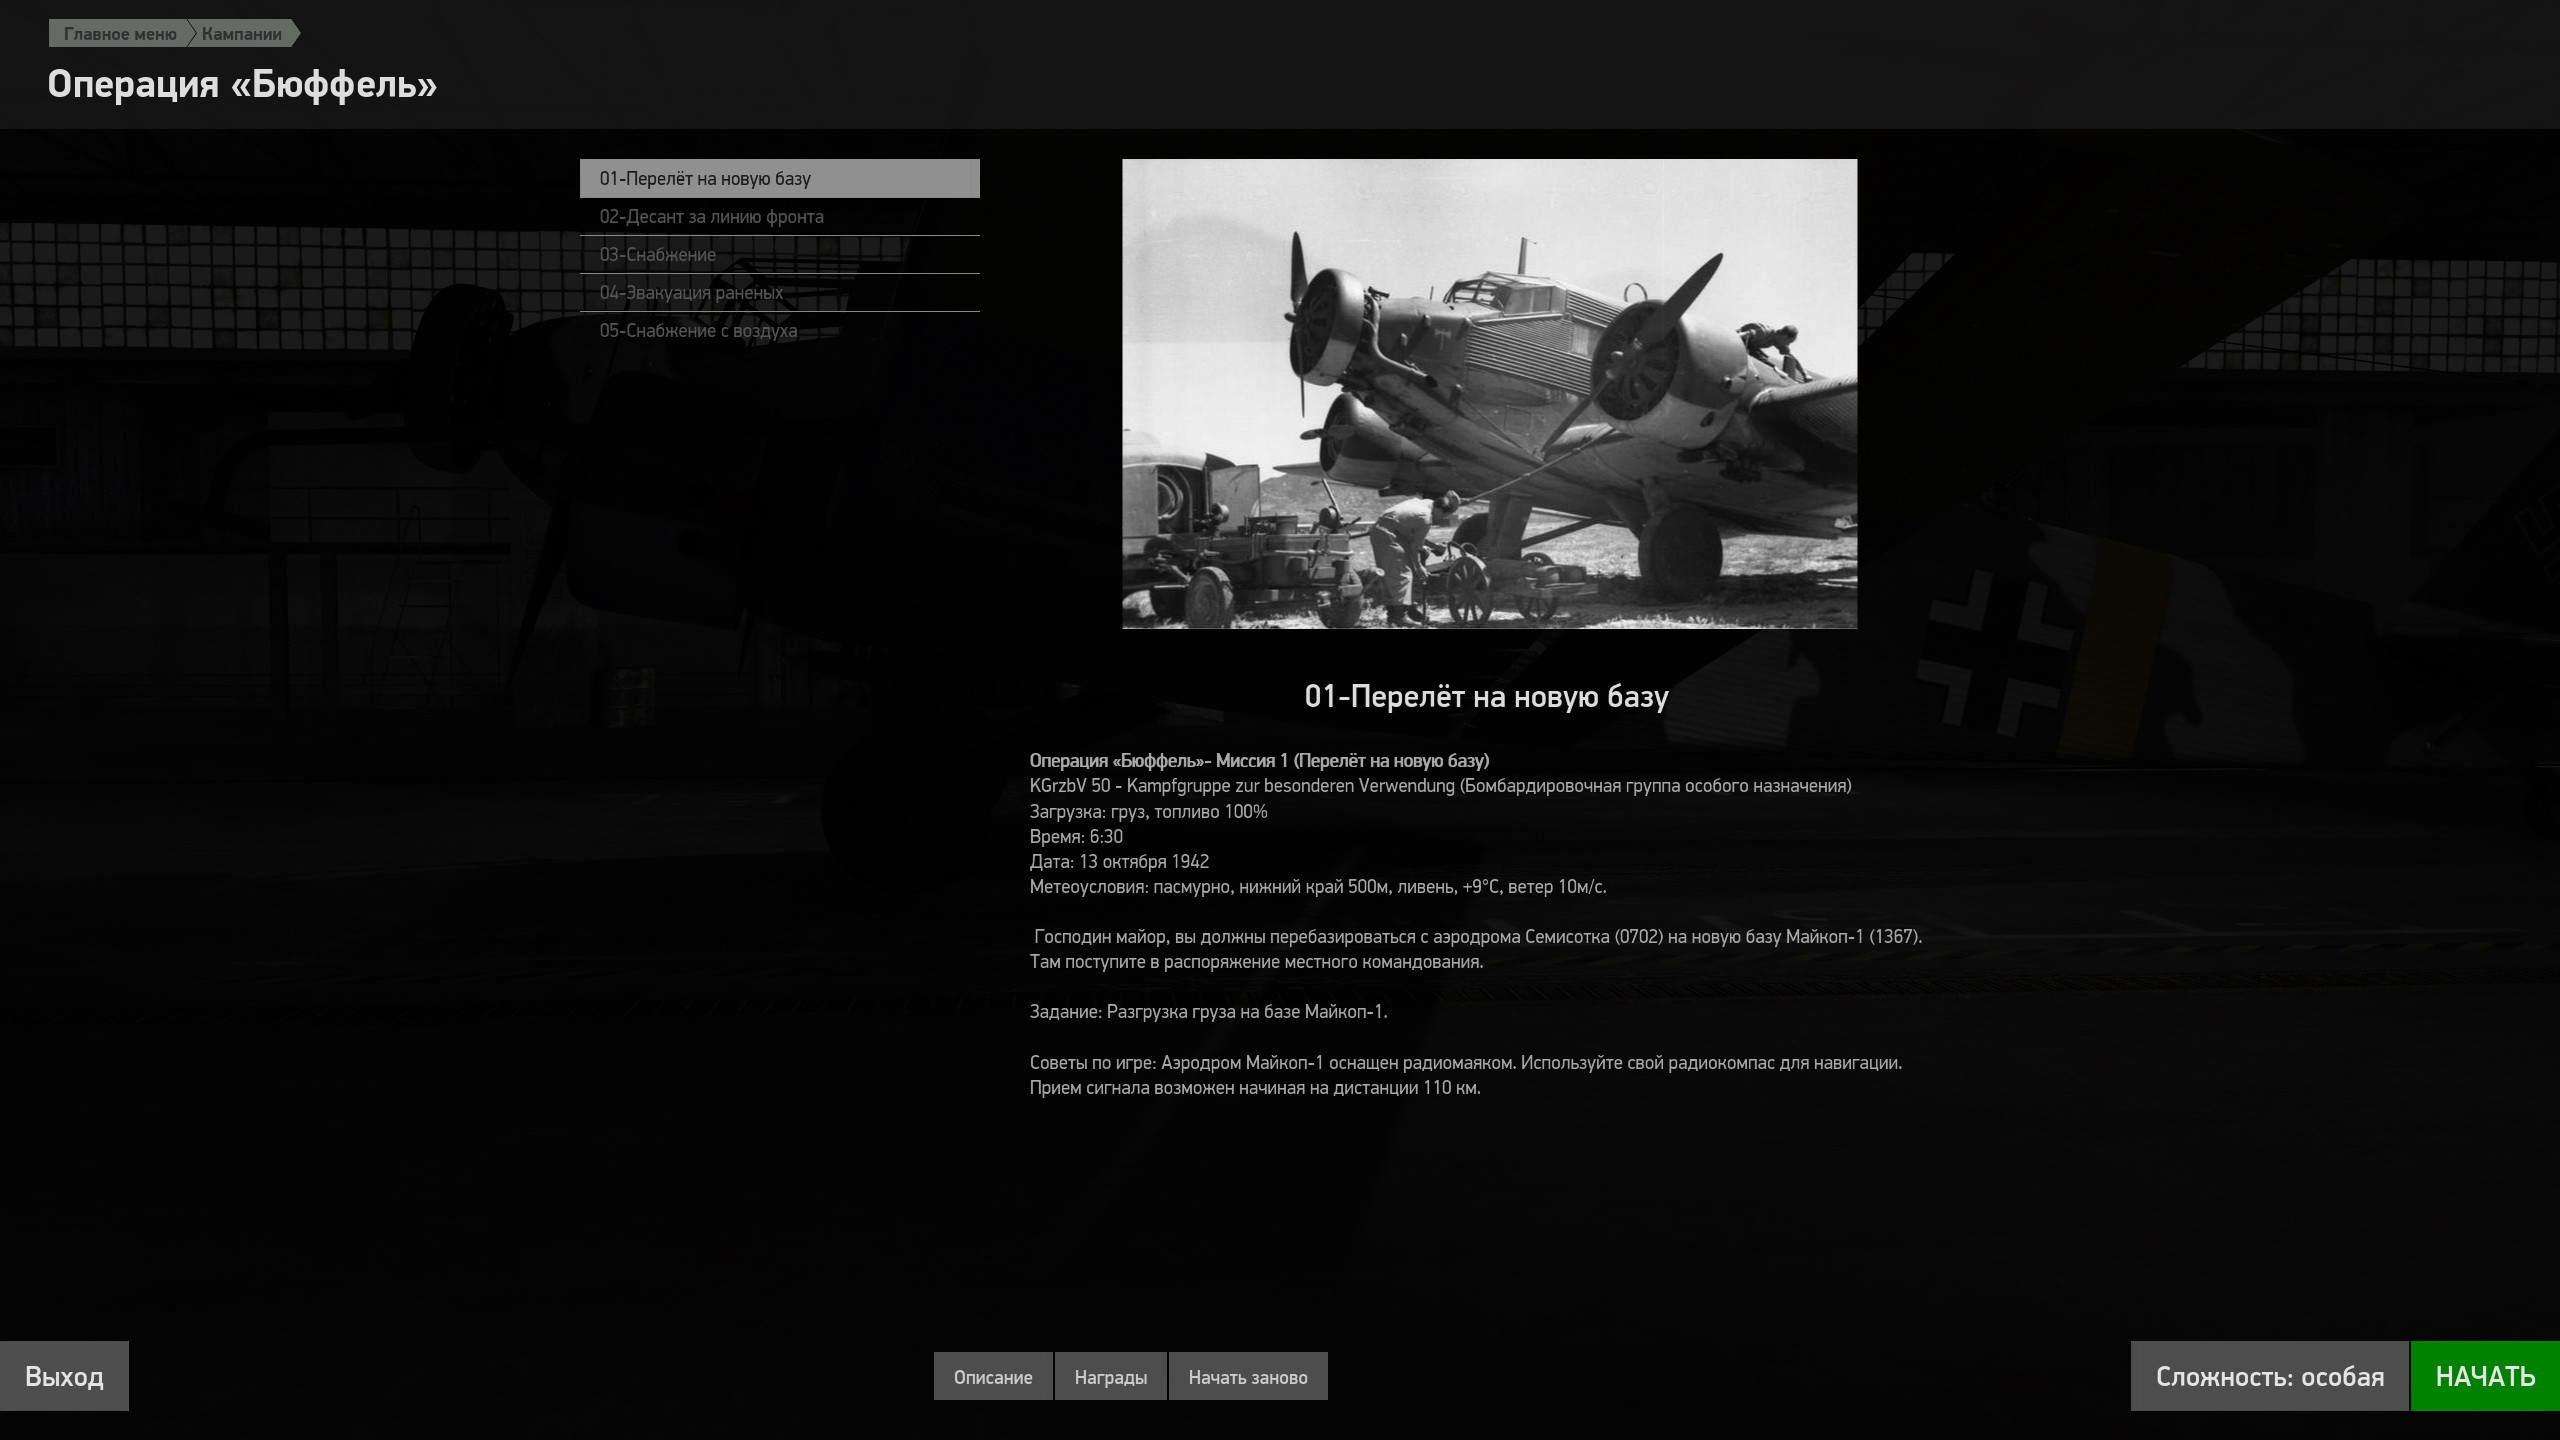Click the Советы по игре paragraph
2560x1440 pixels.
[1465, 1075]
